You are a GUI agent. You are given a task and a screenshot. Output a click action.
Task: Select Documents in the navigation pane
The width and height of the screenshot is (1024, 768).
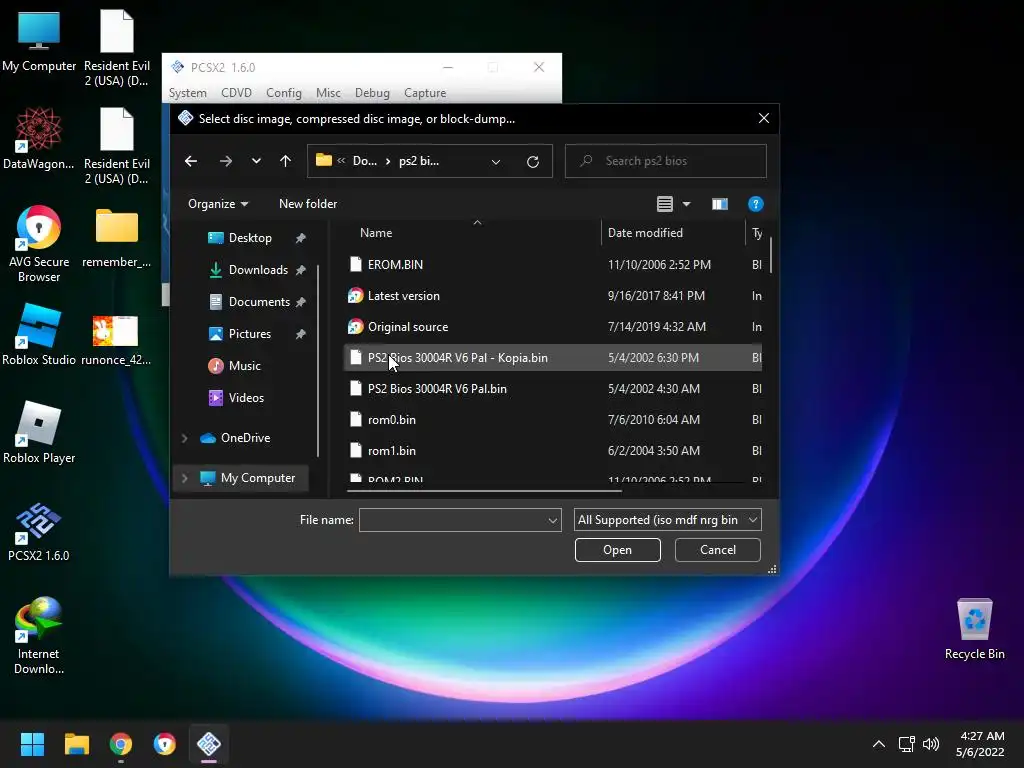click(259, 302)
